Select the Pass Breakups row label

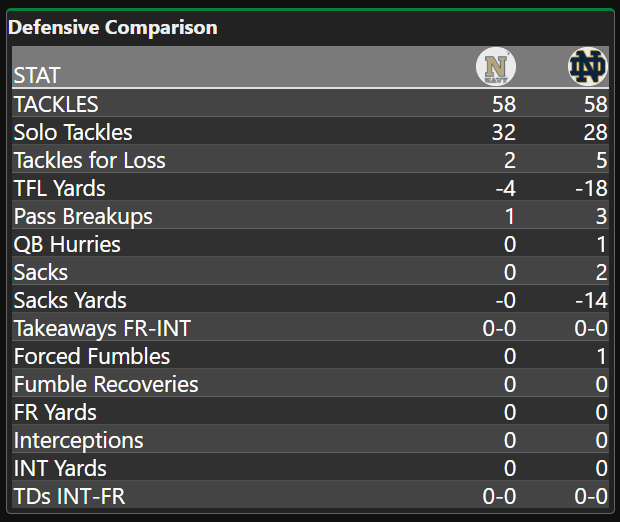tap(83, 216)
